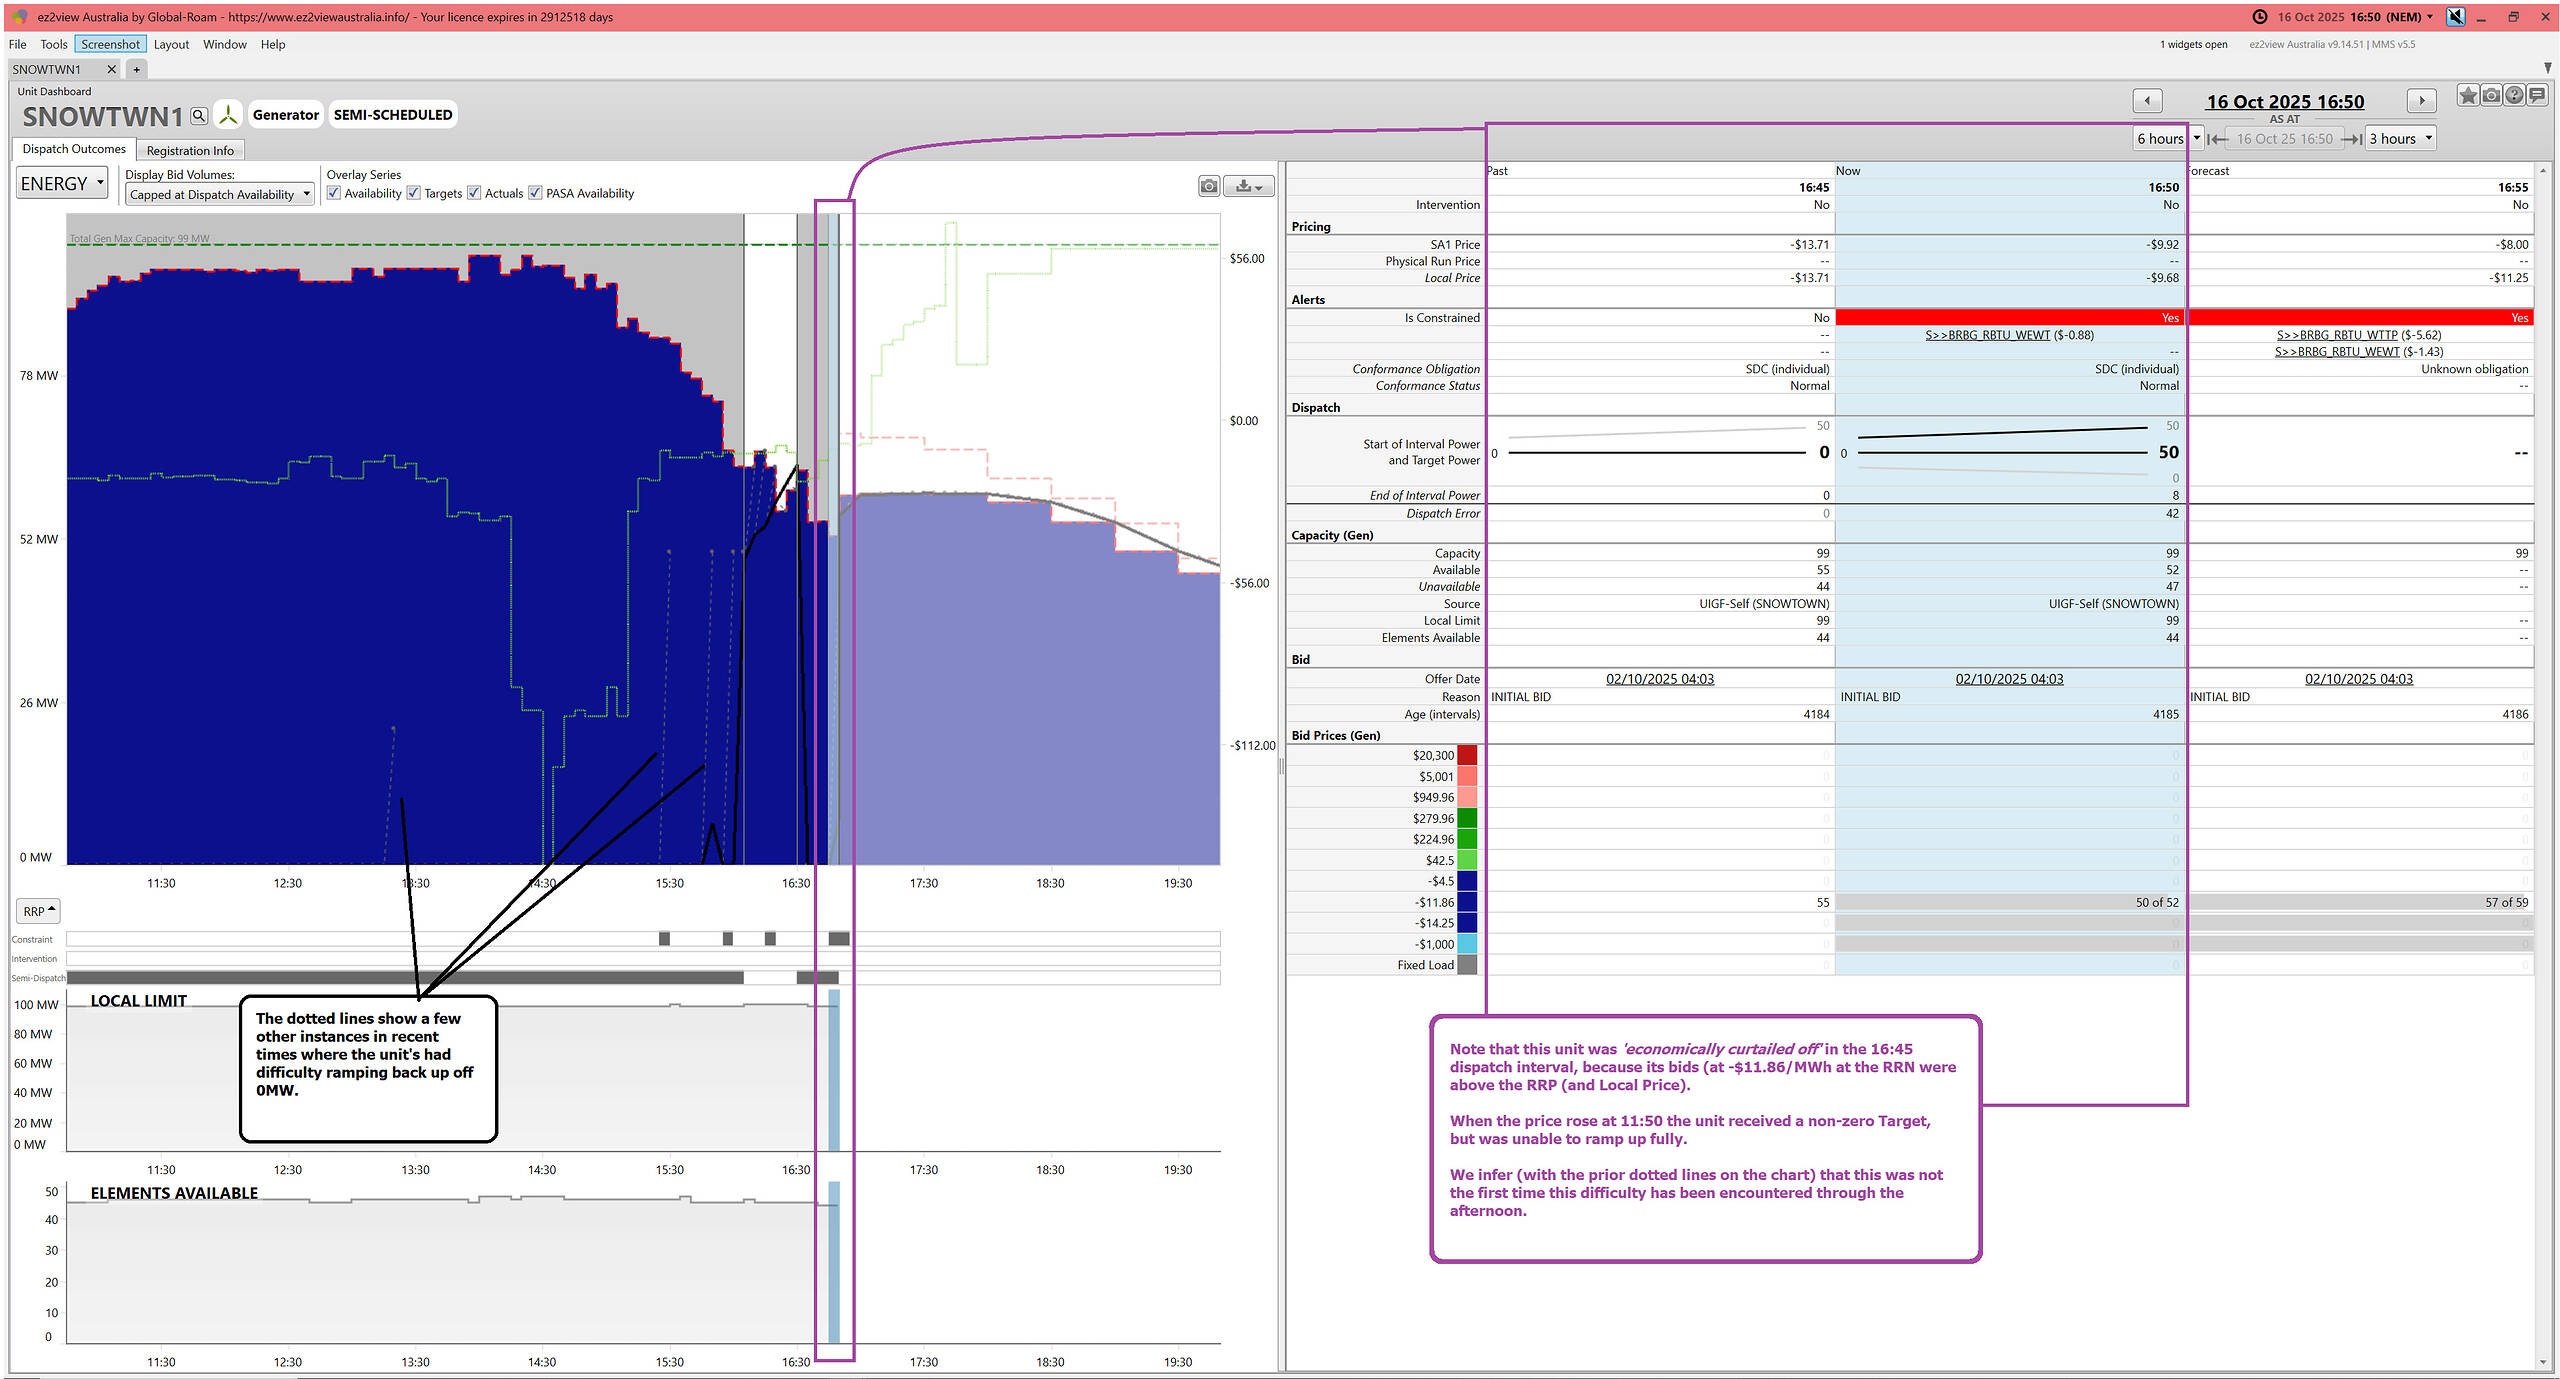Viewport: 2560px width, 1379px height.
Task: Uncheck the Availability overlay checkbox
Action: click(334, 193)
